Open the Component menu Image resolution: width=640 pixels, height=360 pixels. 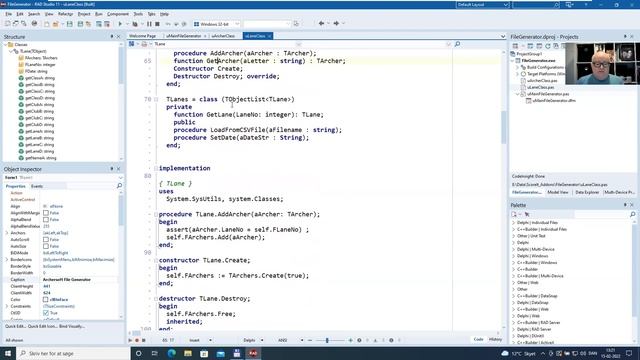tap(118, 14)
